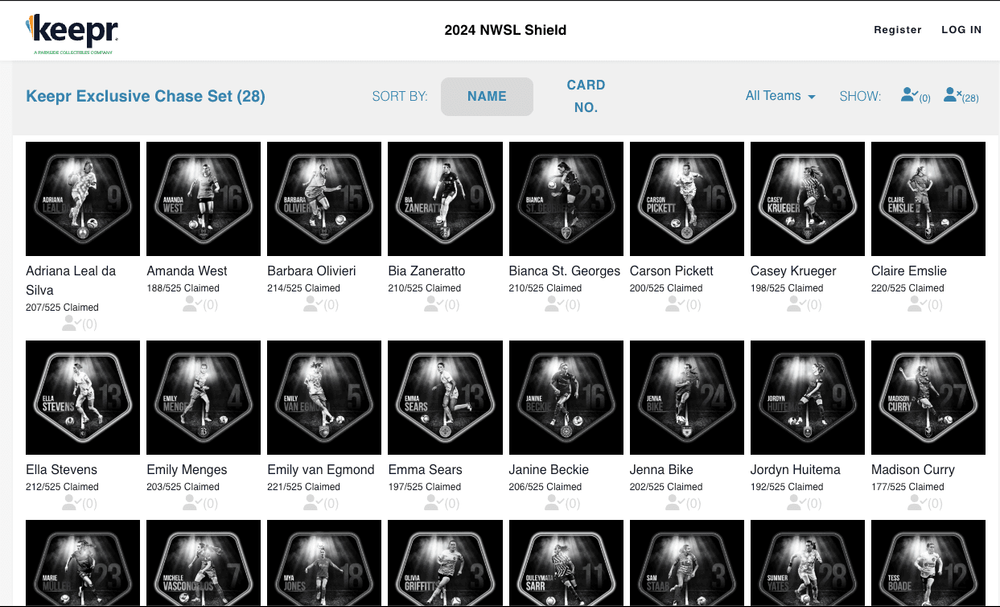Open Amanda West card image
The width and height of the screenshot is (1000, 607).
tap(203, 199)
